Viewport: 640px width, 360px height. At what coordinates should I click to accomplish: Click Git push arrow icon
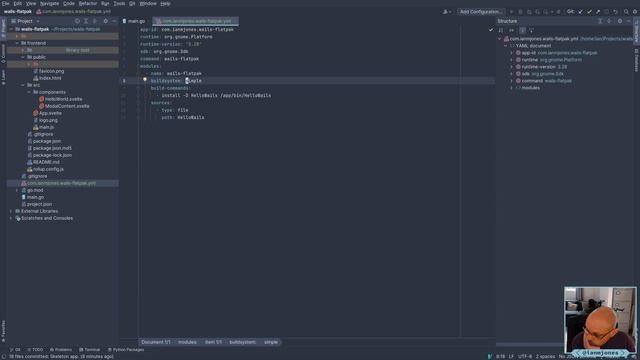(598, 12)
